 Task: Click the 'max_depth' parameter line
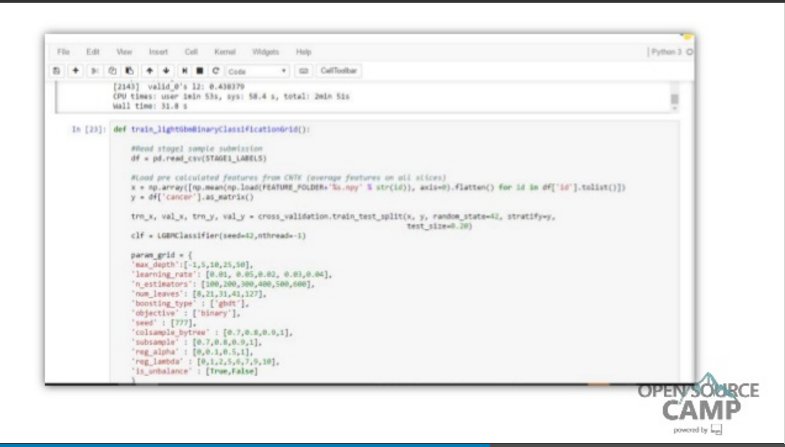192,265
